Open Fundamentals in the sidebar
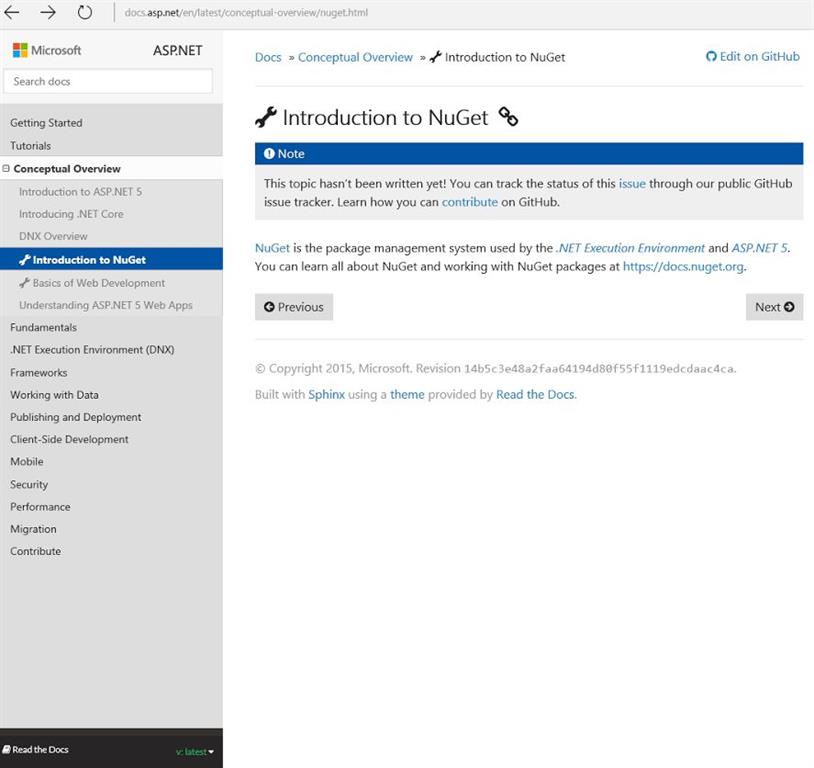The height and width of the screenshot is (768, 814). [x=44, y=328]
